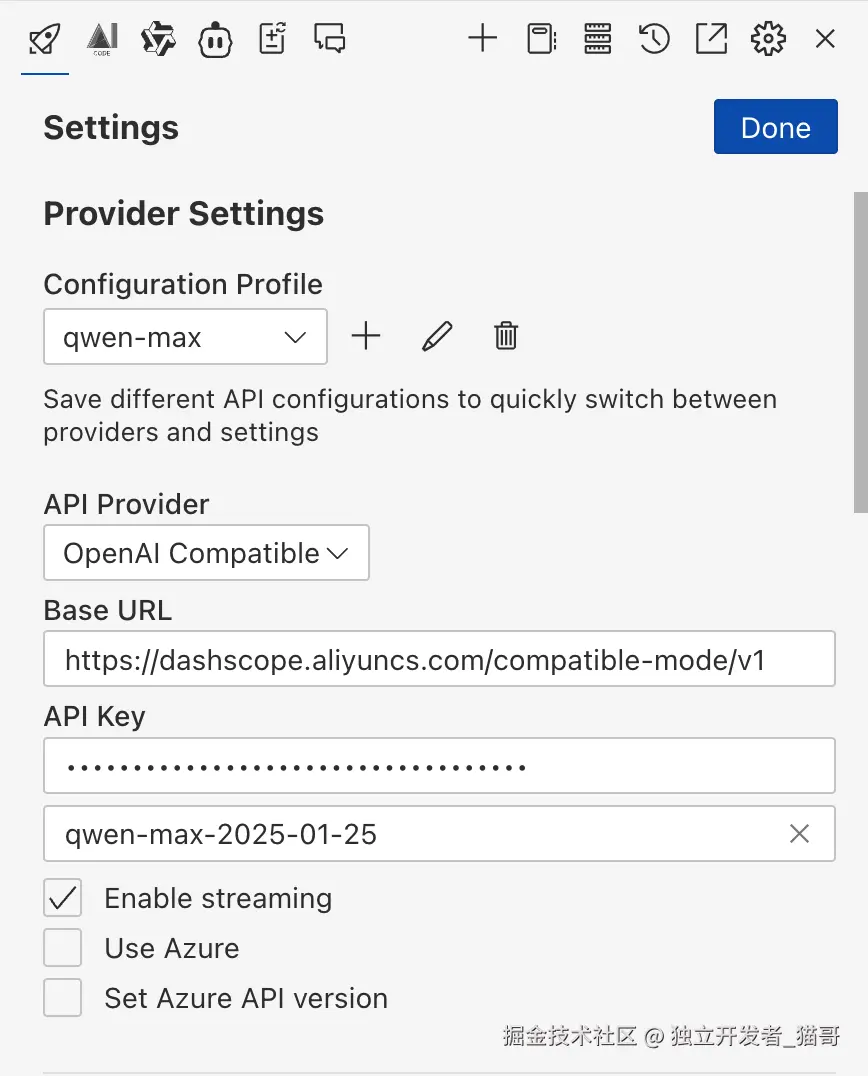The width and height of the screenshot is (868, 1076).
Task: Open the robot face panel icon
Action: (216, 39)
